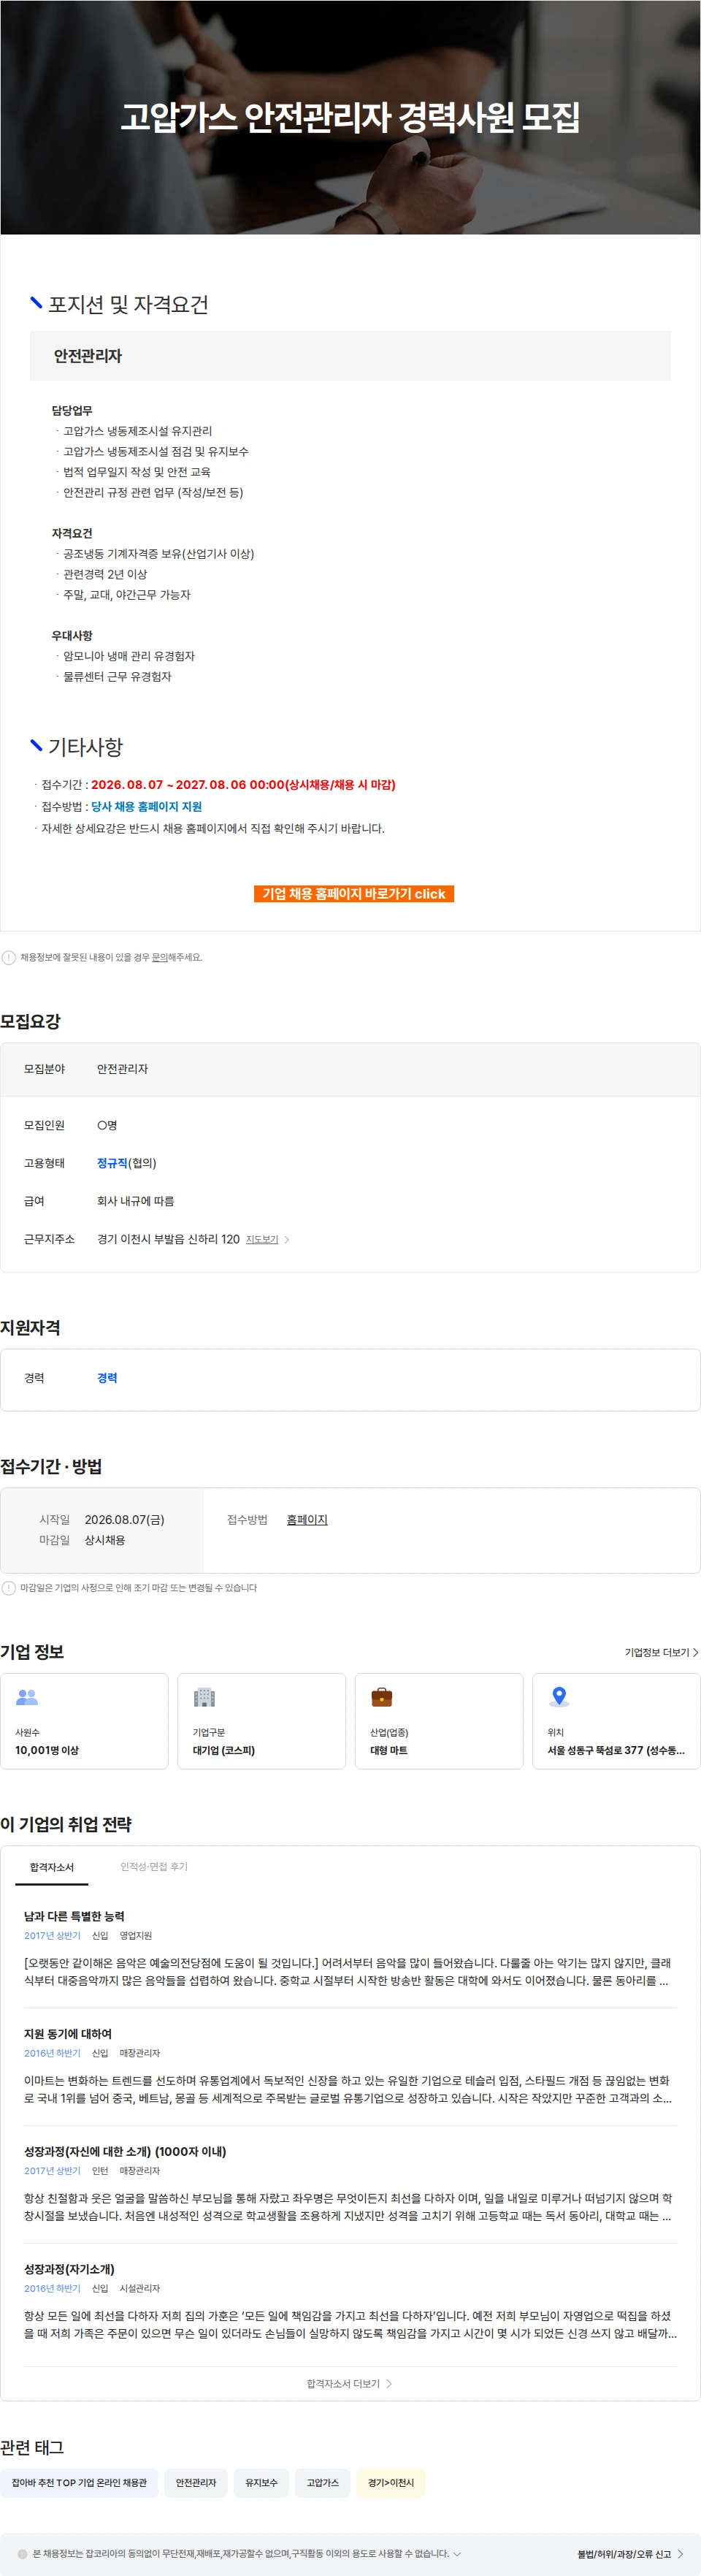
Task: Click the 인턴 label under 성장과정(자신에 대한 소개)
Action: [x=100, y=2171]
